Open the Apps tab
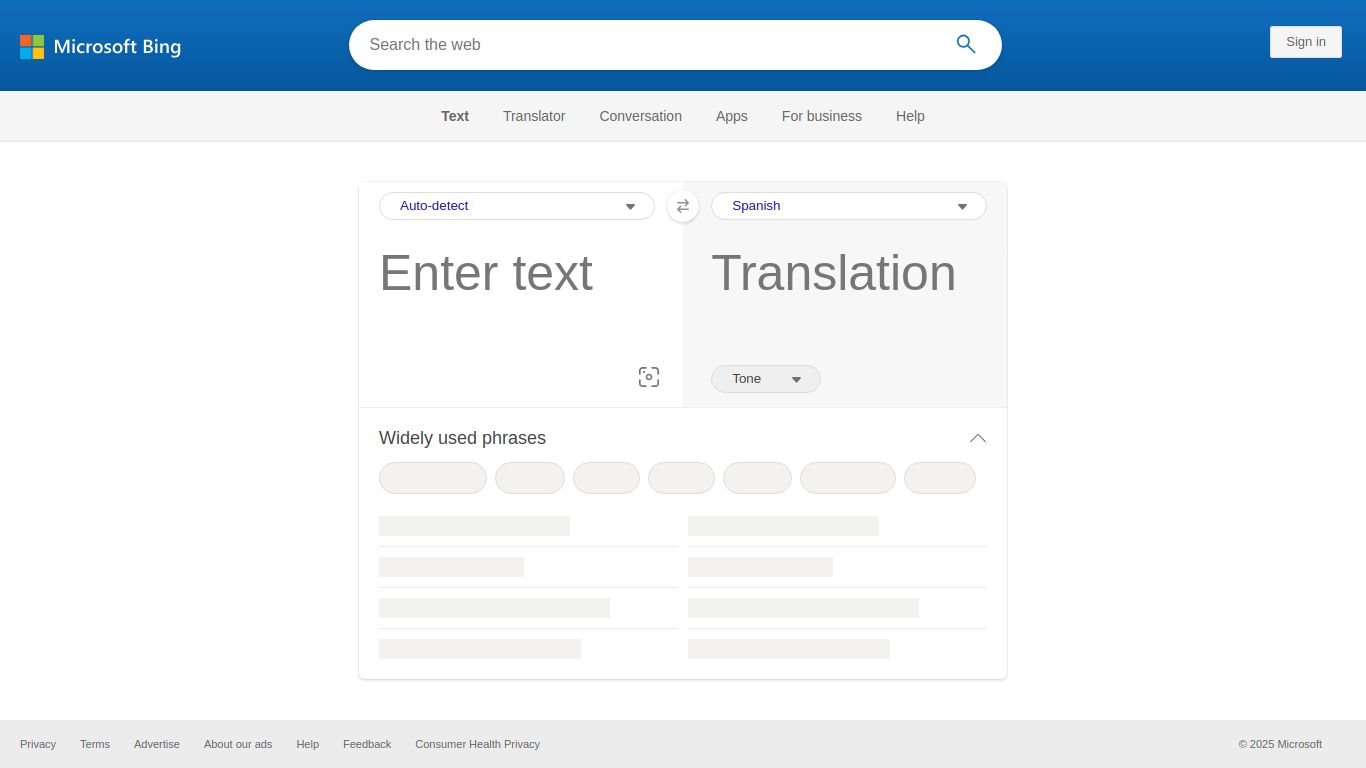 (731, 116)
